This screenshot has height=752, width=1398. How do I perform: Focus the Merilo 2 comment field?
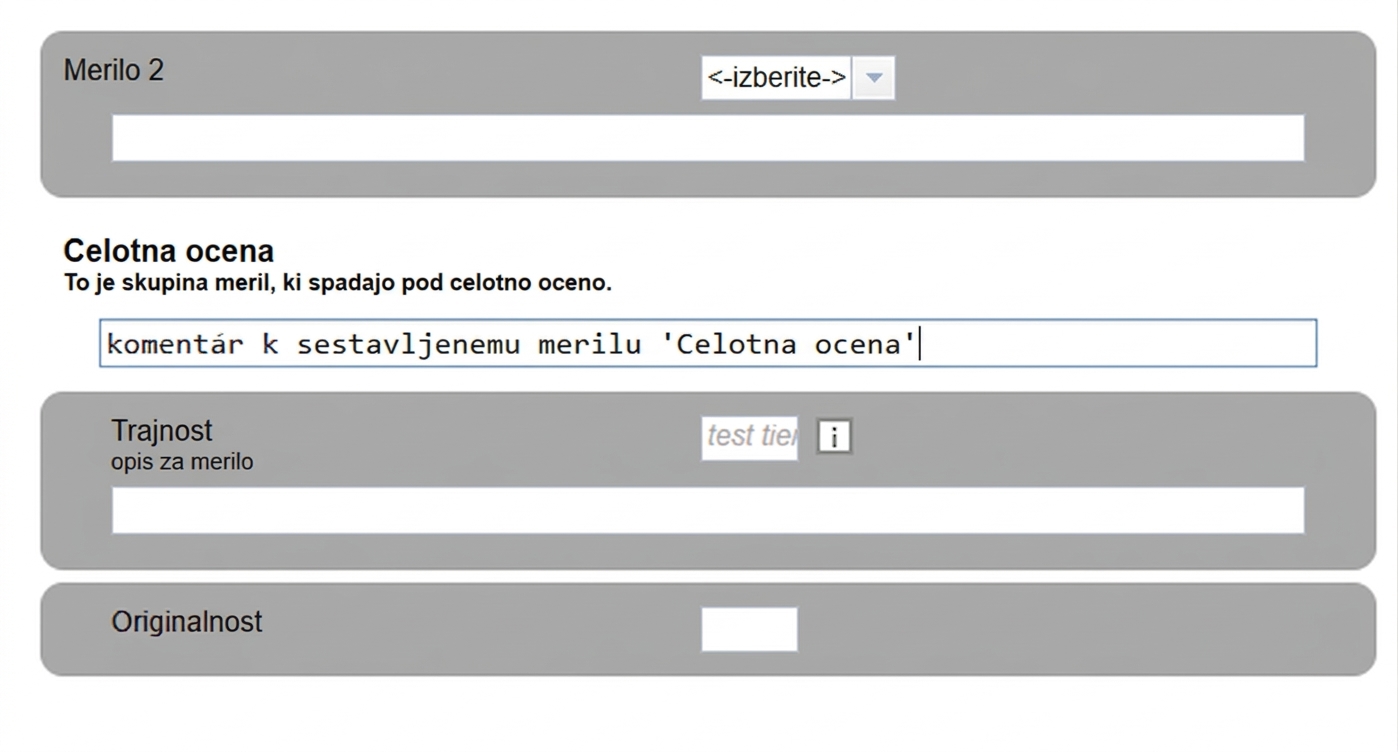[708, 138]
